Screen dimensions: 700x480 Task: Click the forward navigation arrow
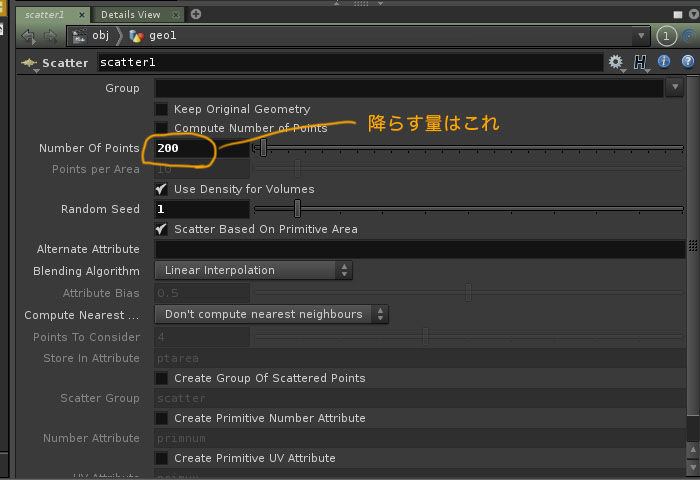[48, 36]
